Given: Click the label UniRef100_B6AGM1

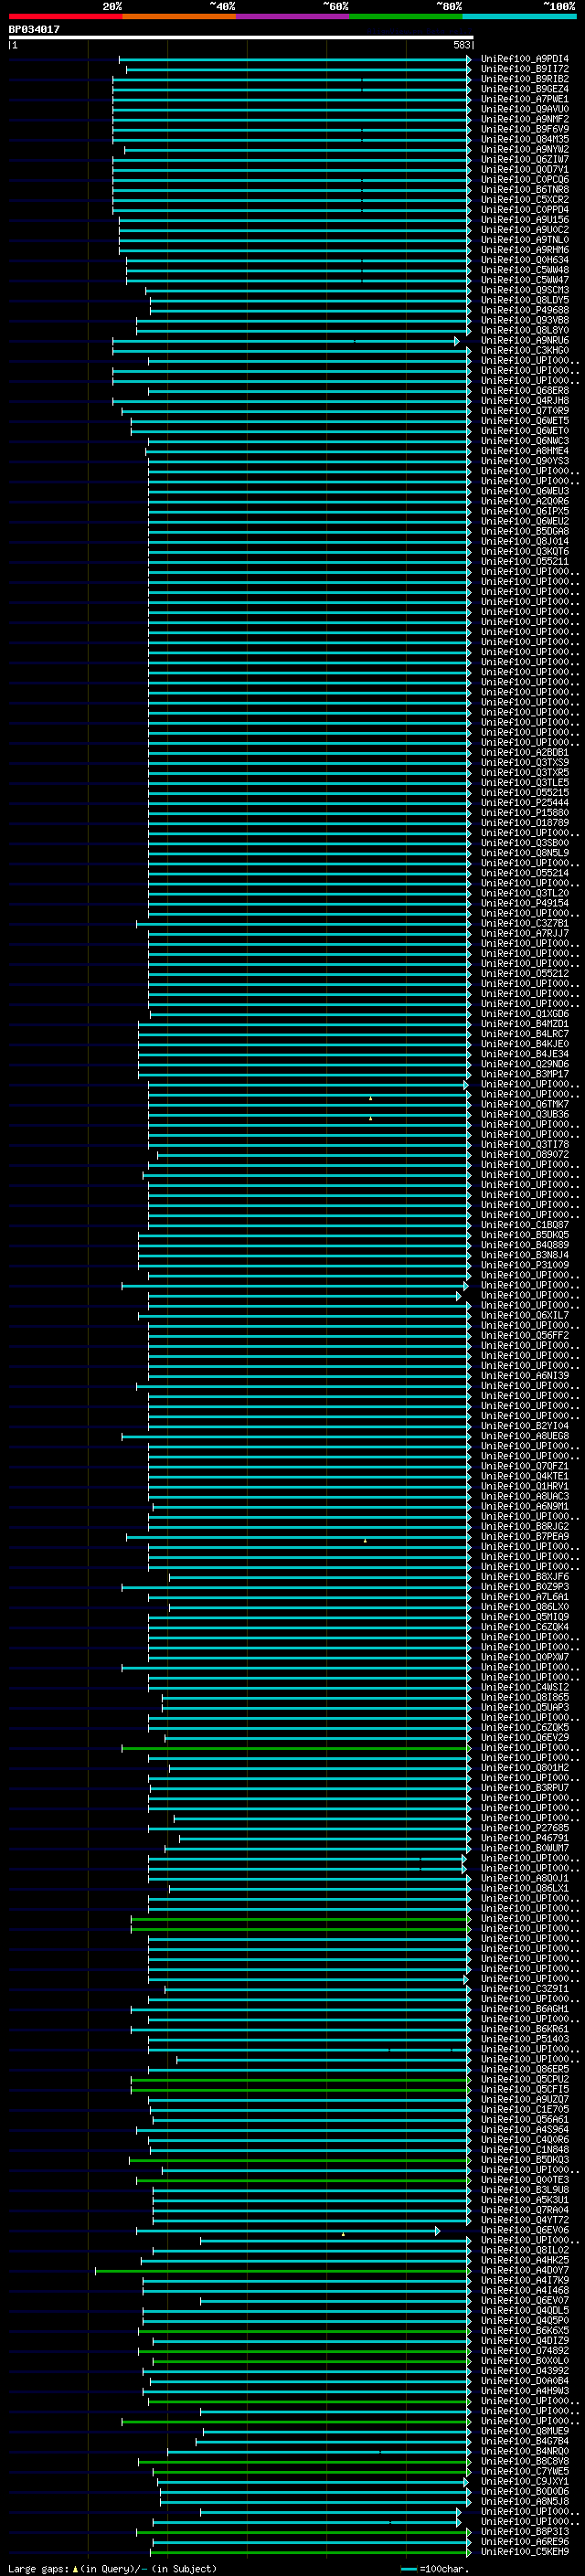Looking at the screenshot, I should [524, 2009].
